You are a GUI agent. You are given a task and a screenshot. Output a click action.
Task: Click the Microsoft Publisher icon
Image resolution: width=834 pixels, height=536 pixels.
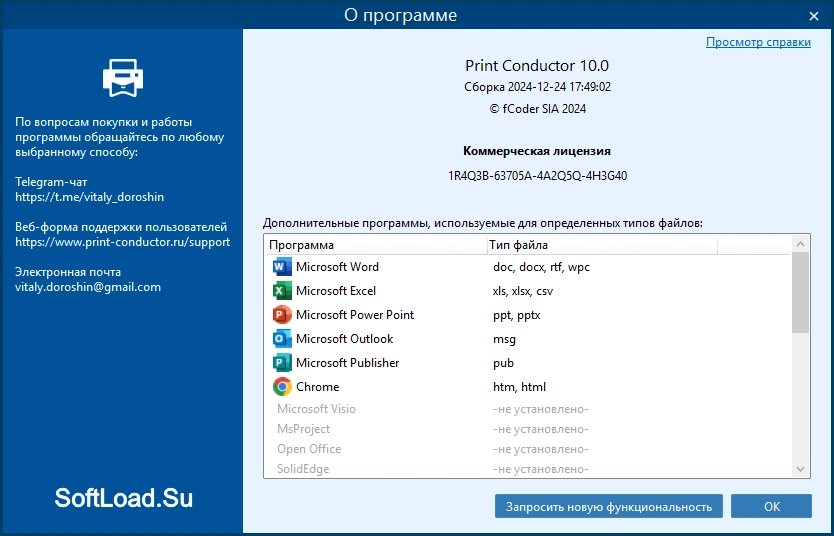pyautogui.click(x=282, y=363)
